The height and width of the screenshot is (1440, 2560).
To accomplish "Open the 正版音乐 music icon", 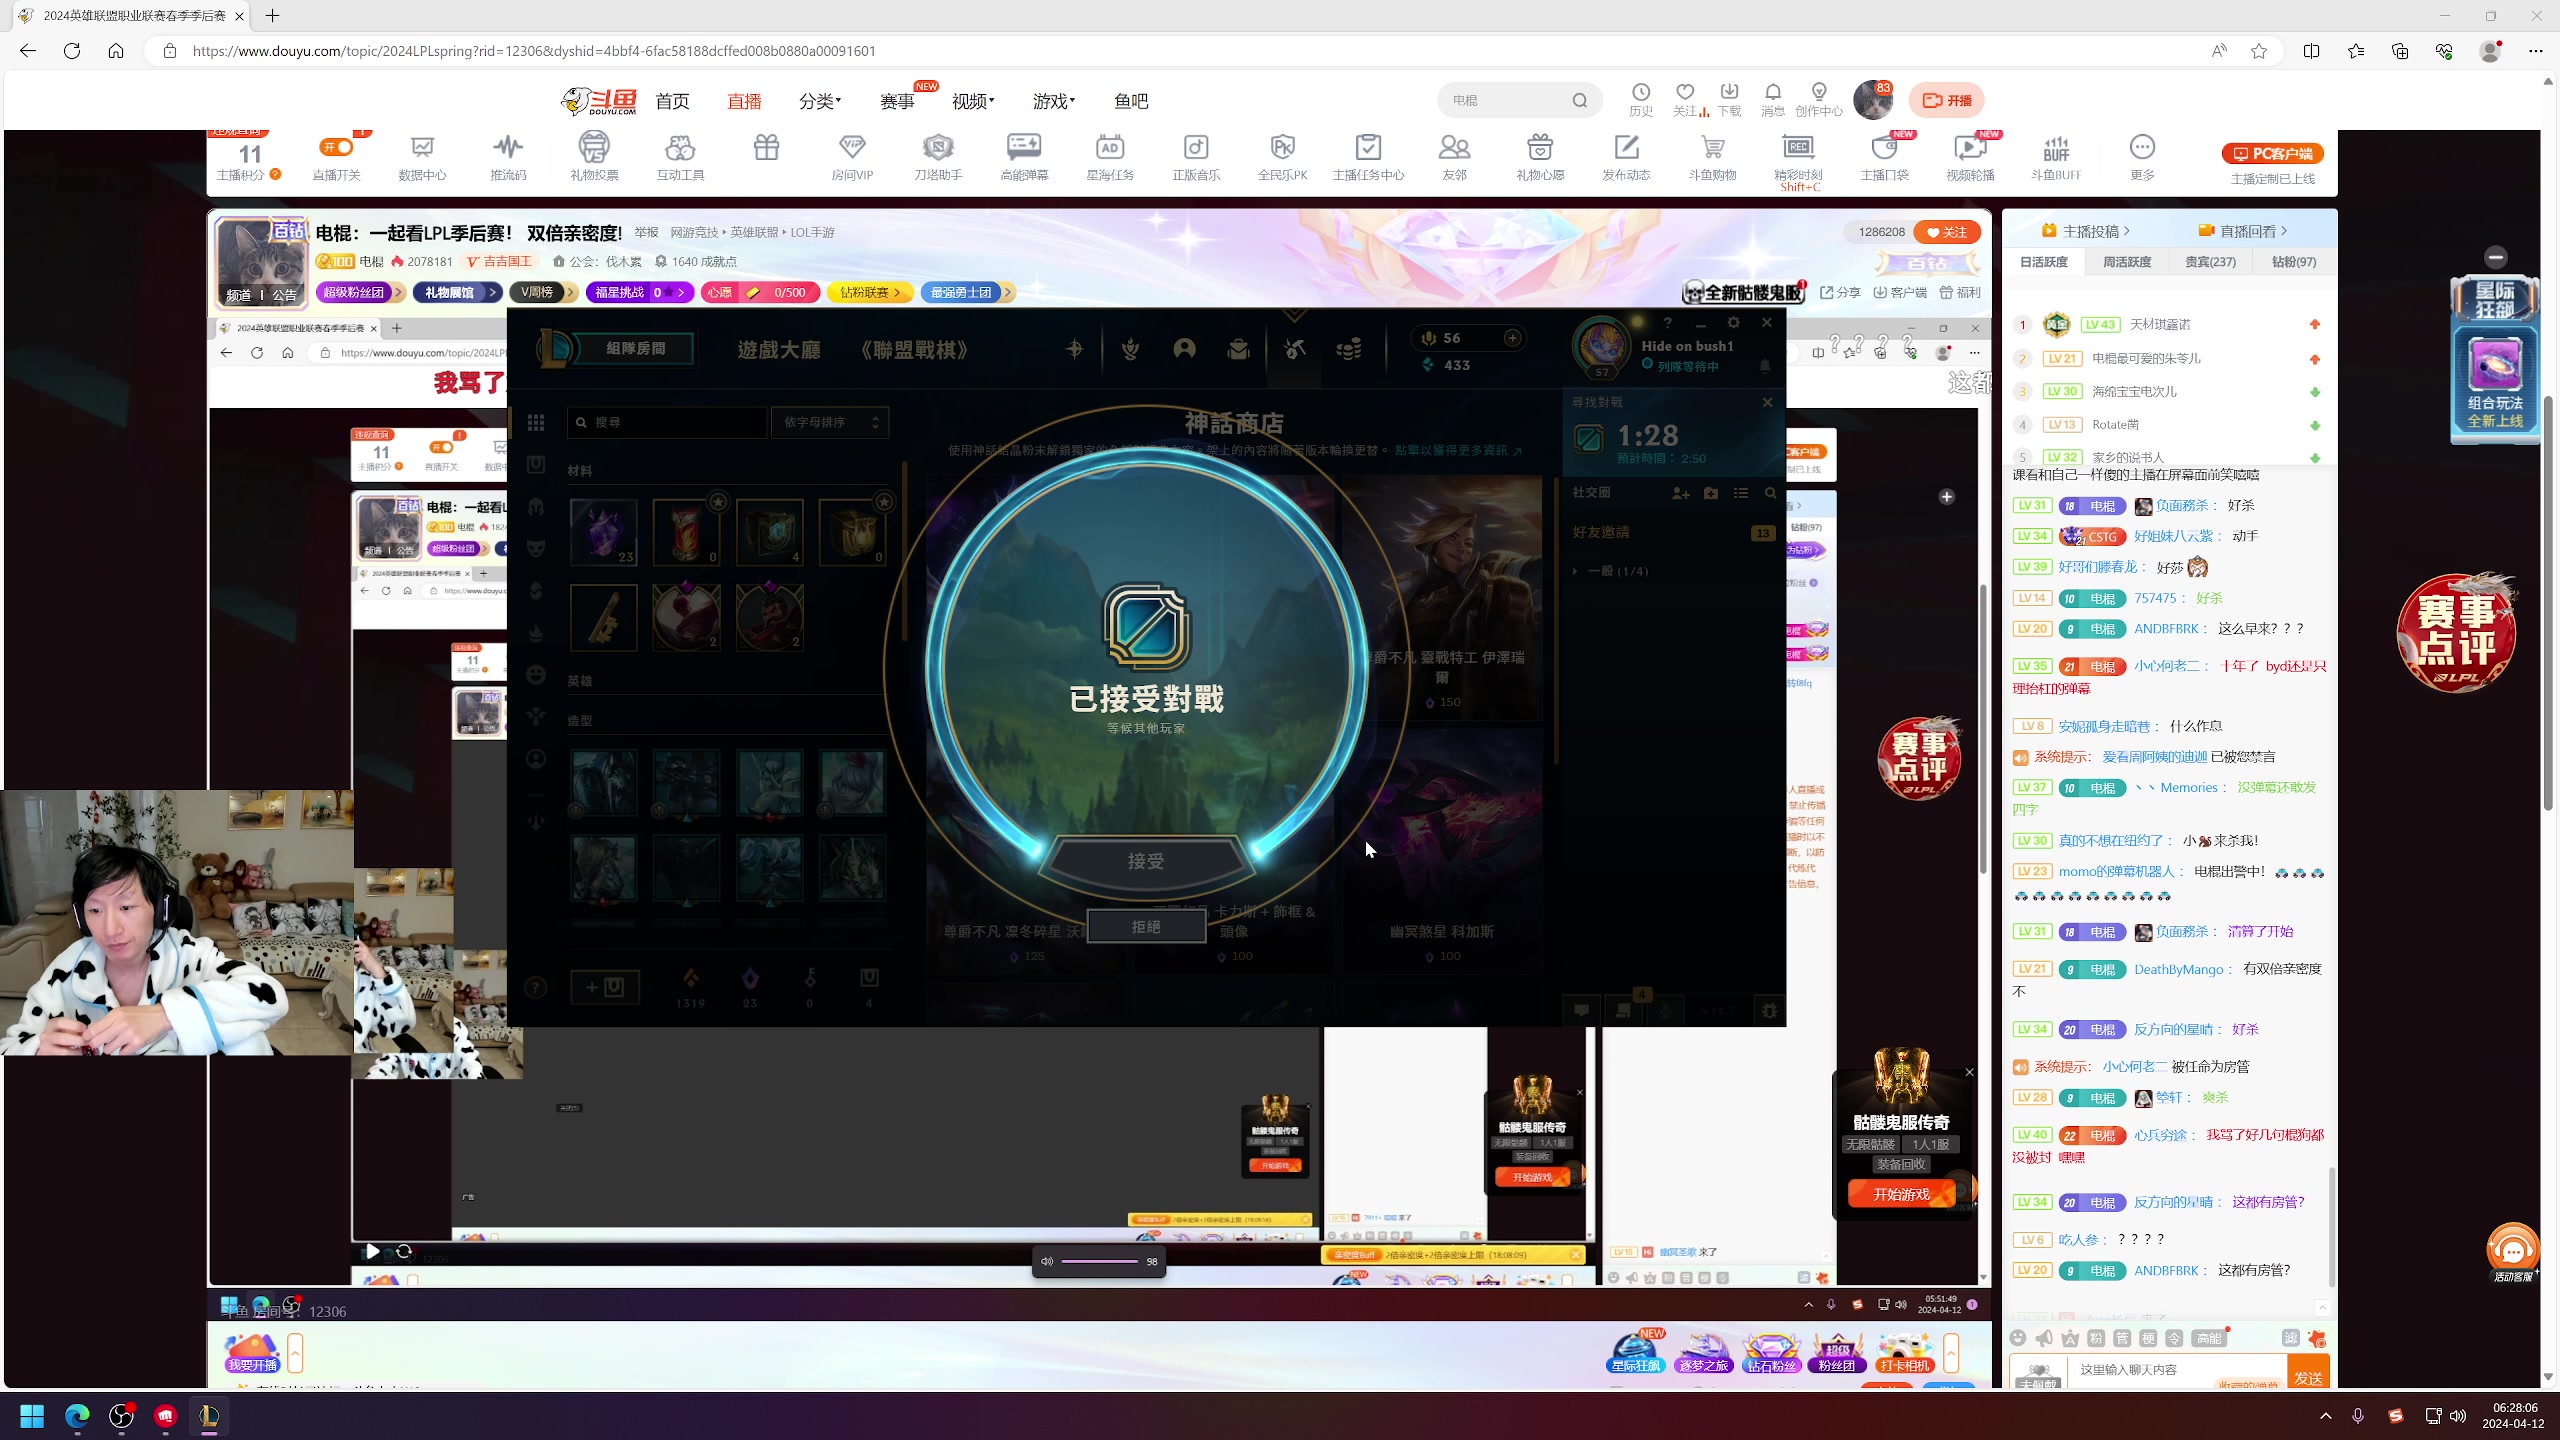I will coord(1196,158).
